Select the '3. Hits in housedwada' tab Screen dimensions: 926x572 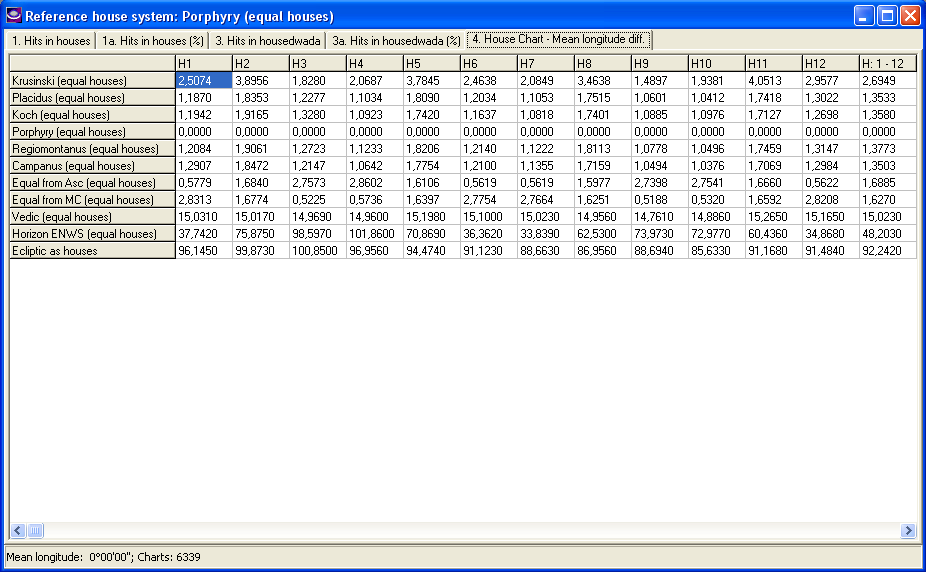pos(267,41)
